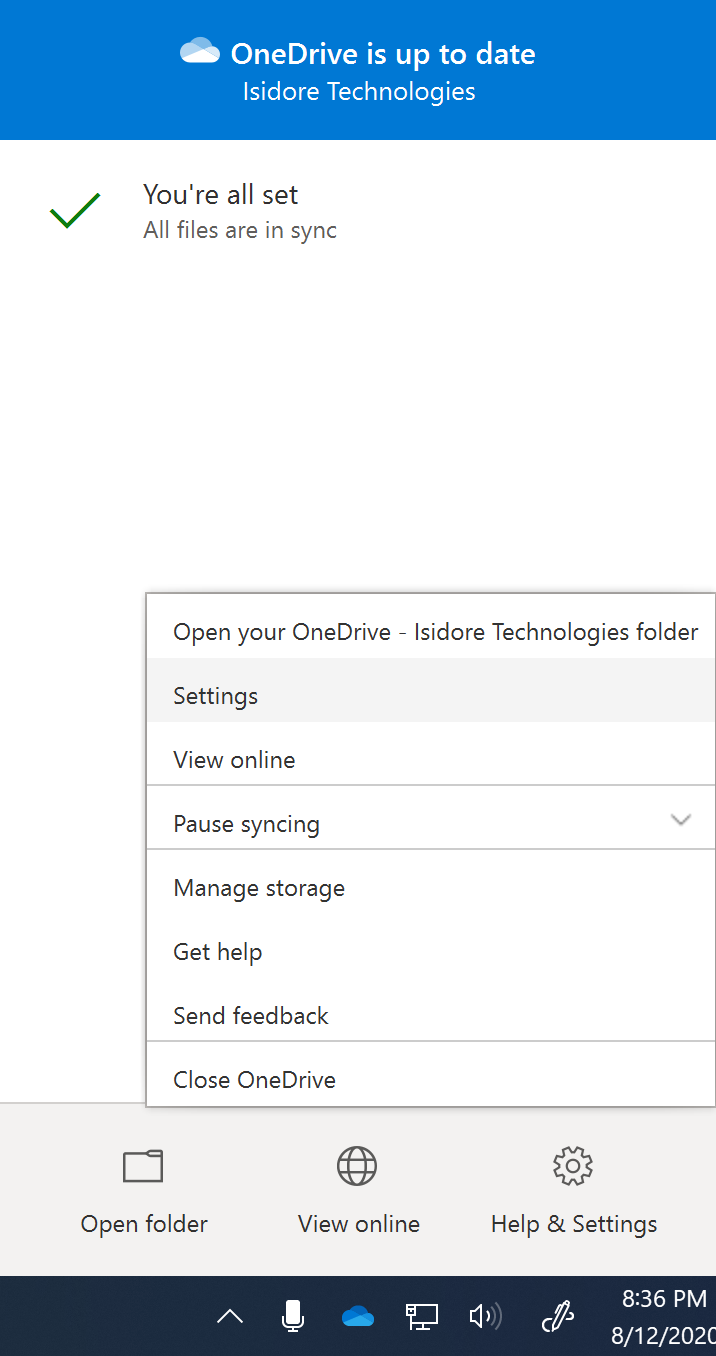
Task: Open the network tray icon
Action: point(422,1316)
